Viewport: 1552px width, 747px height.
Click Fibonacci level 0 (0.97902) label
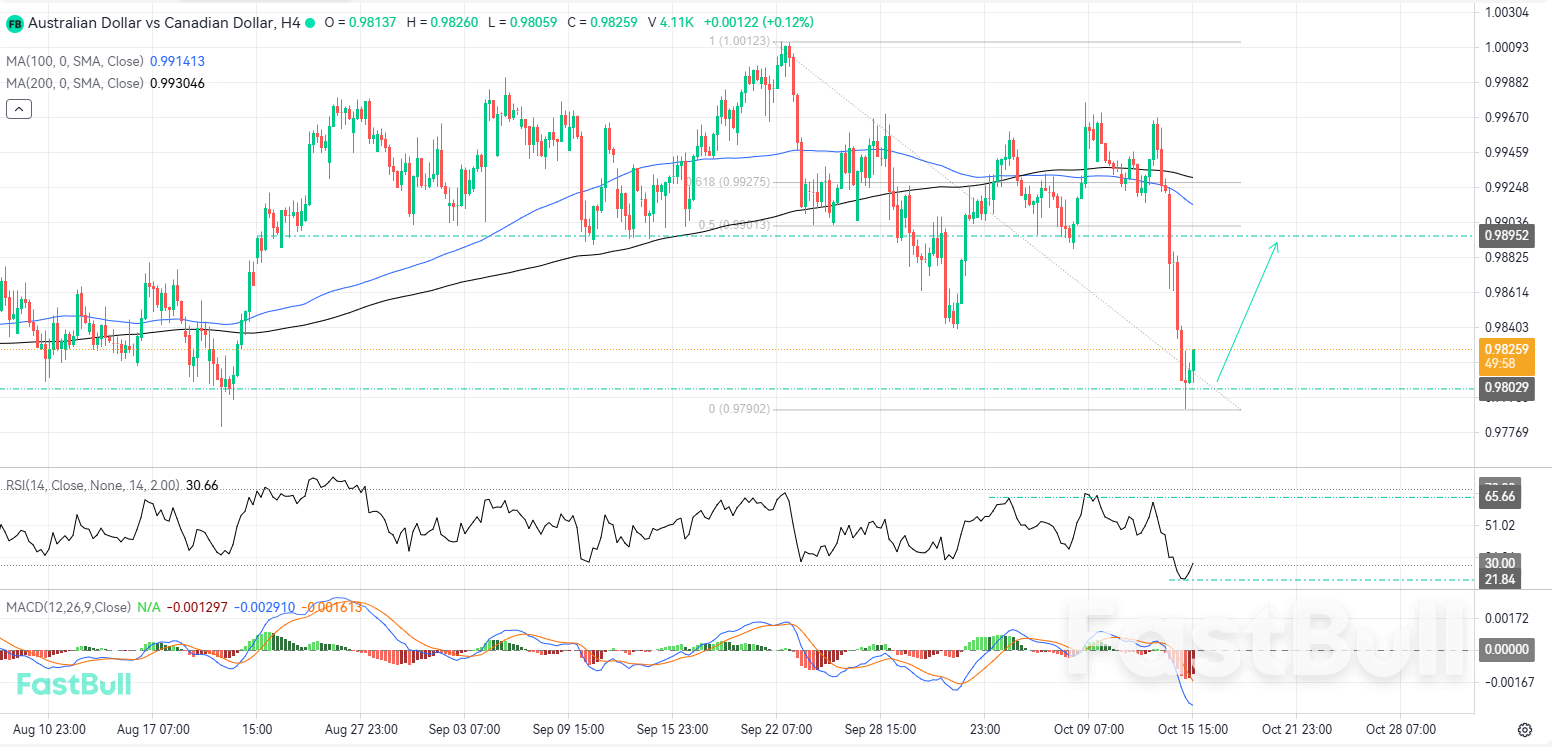(x=739, y=409)
